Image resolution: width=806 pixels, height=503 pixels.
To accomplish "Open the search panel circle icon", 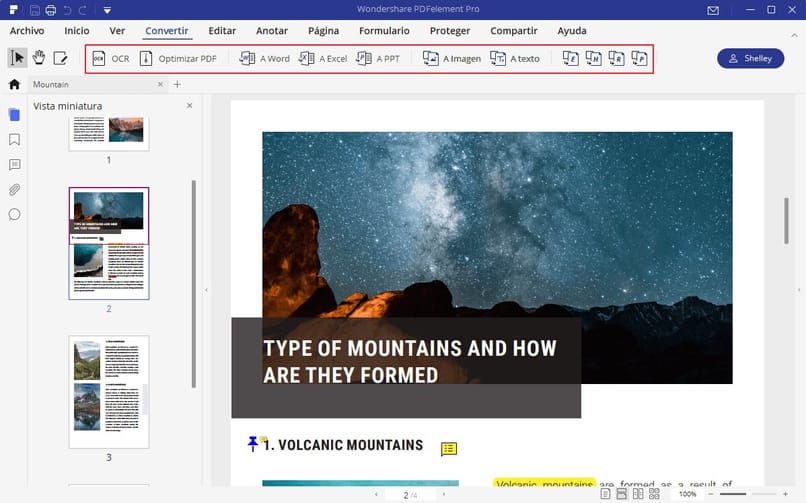I will click(x=14, y=214).
